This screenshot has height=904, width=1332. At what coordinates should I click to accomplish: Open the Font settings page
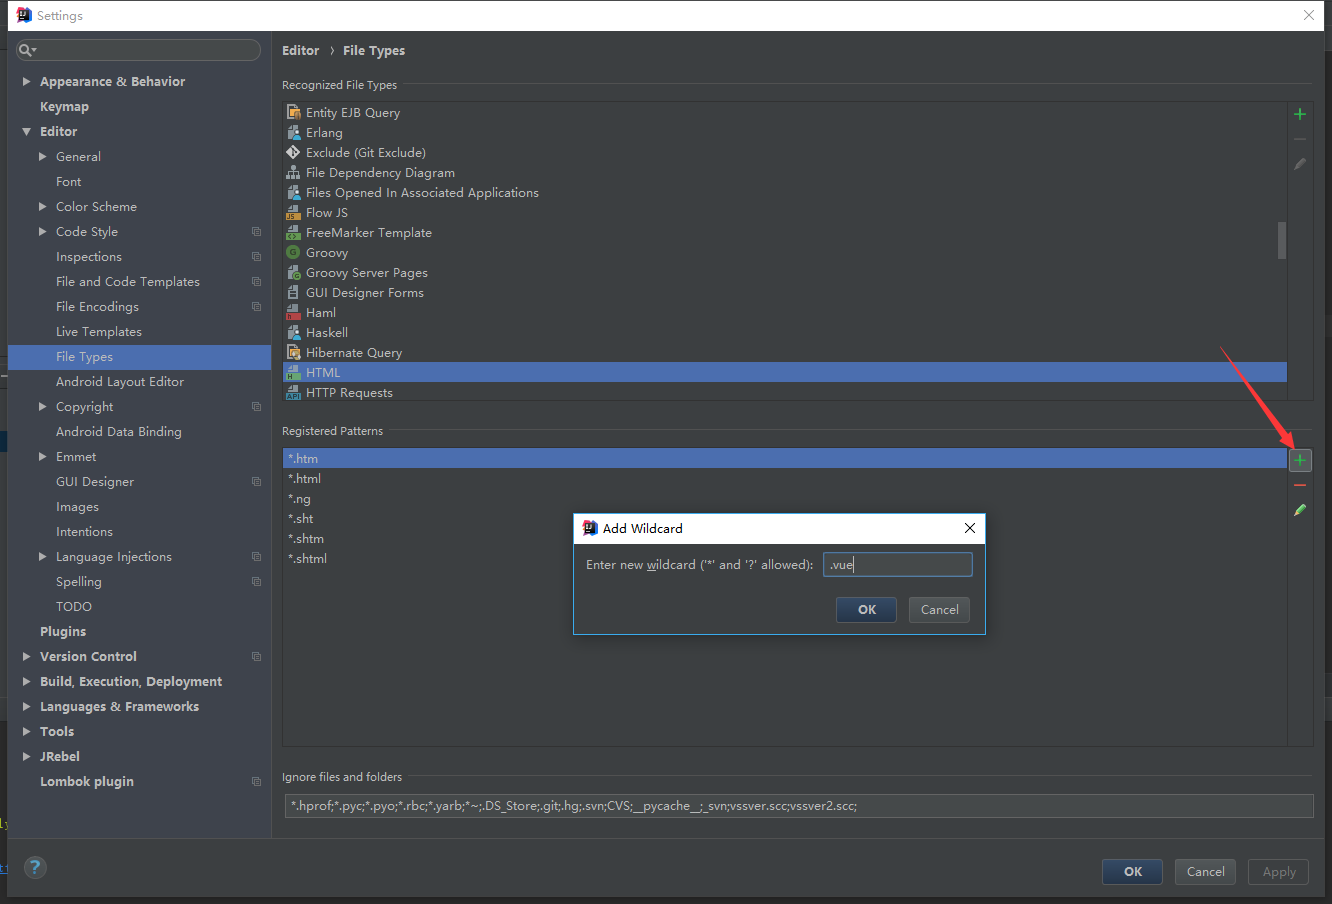point(69,182)
